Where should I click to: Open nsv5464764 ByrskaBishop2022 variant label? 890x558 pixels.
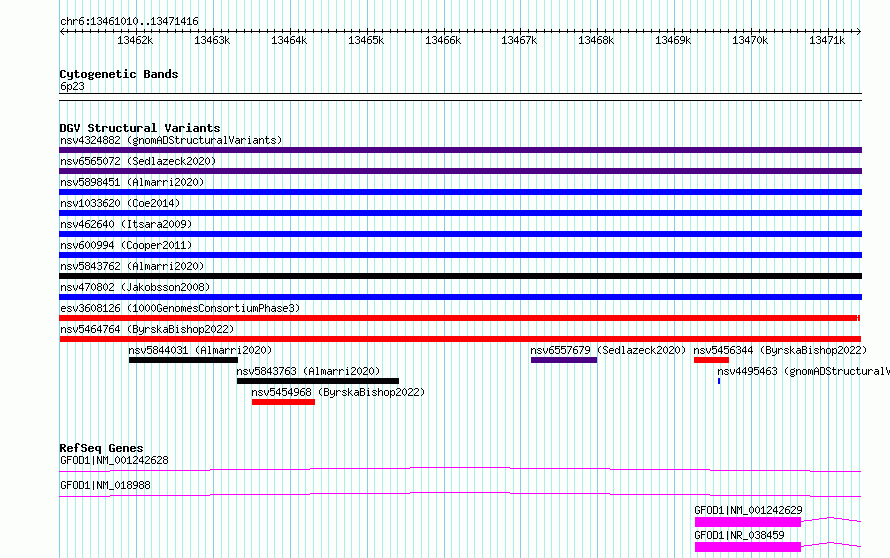coord(147,329)
